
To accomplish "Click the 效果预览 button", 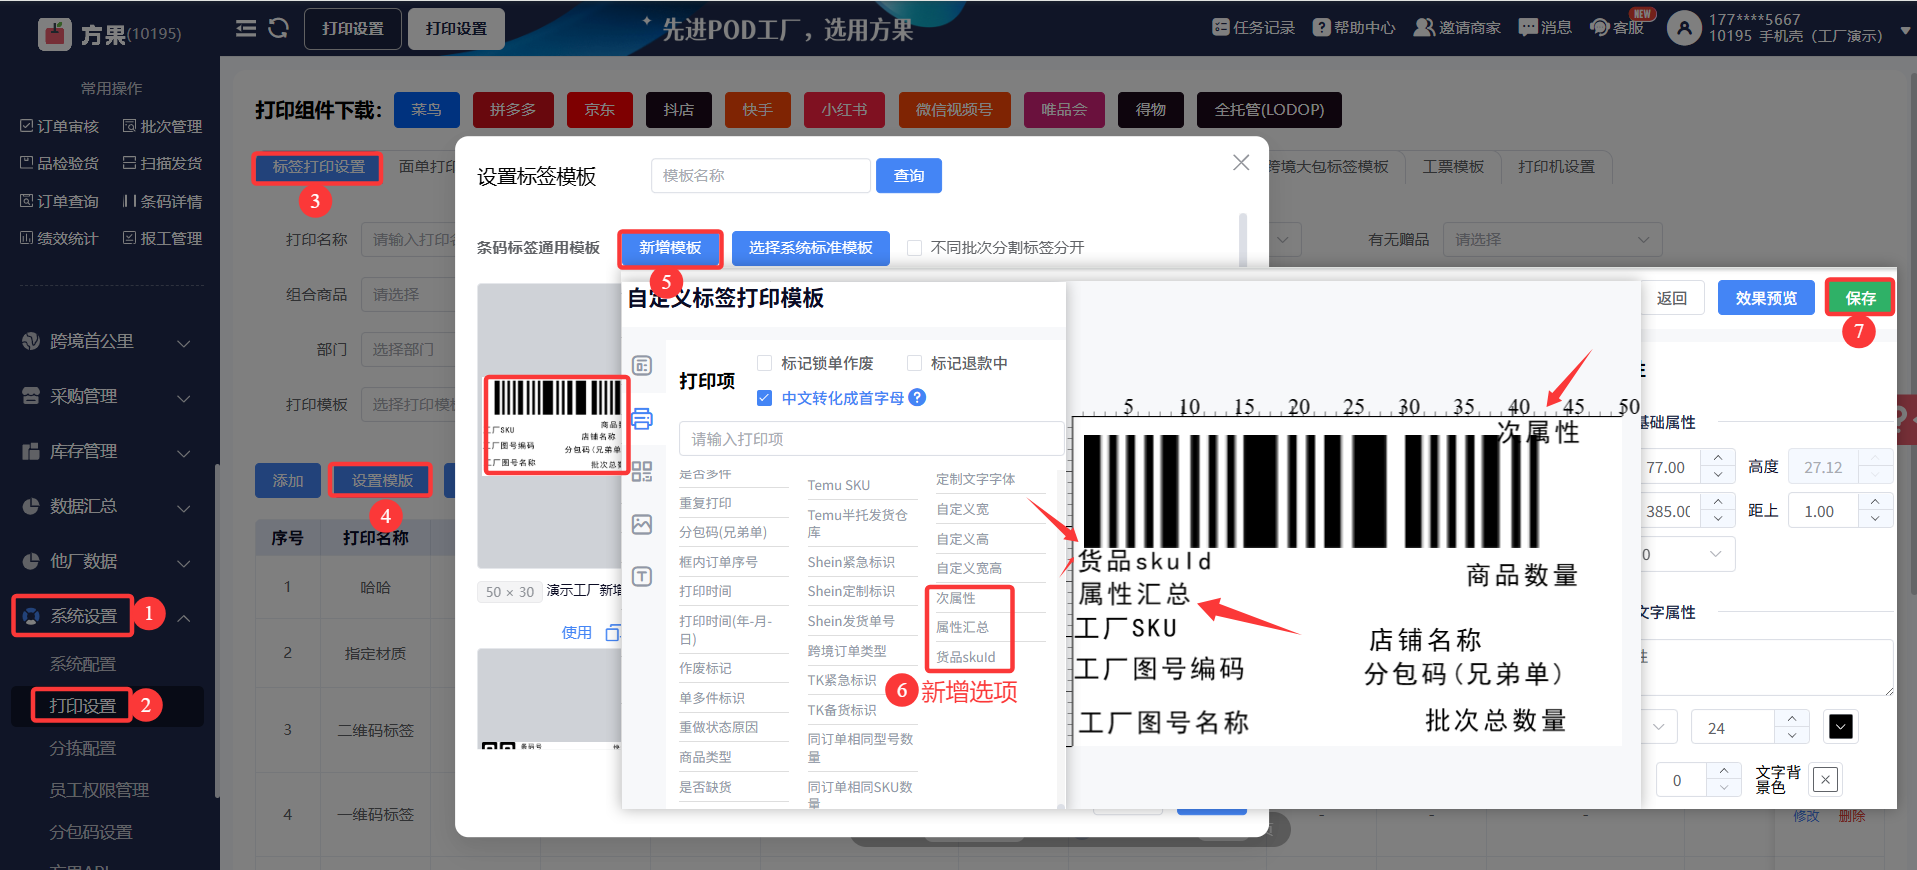I will 1766,298.
